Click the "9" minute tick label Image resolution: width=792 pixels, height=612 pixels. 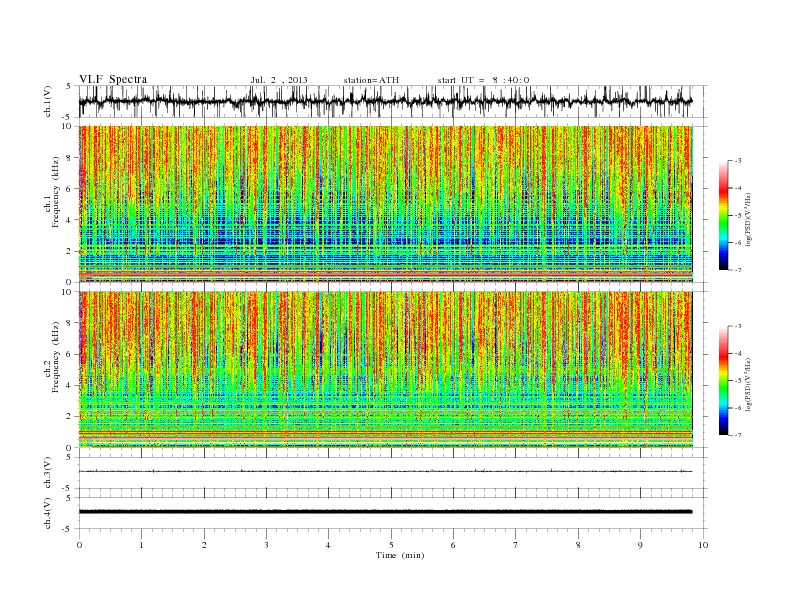(x=640, y=545)
